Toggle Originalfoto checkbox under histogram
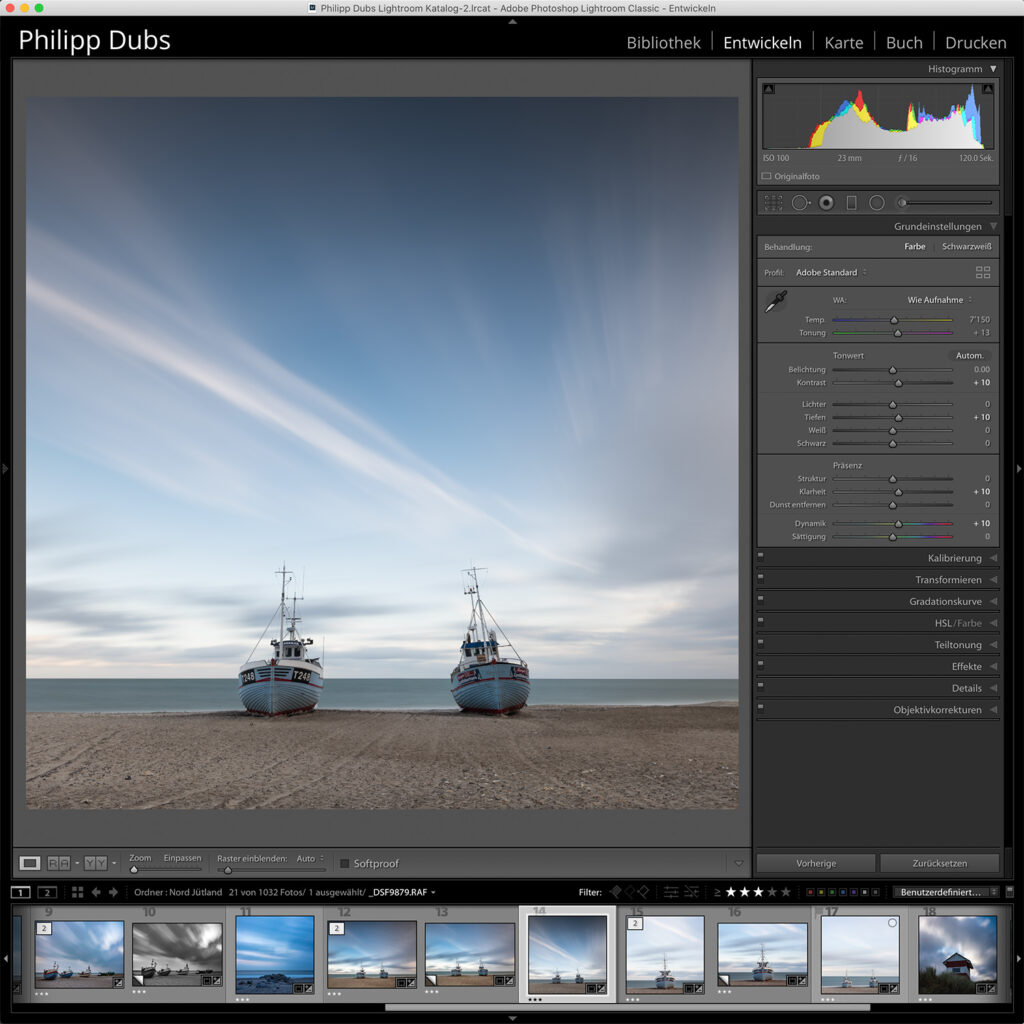The width and height of the screenshot is (1024, 1024). (767, 176)
